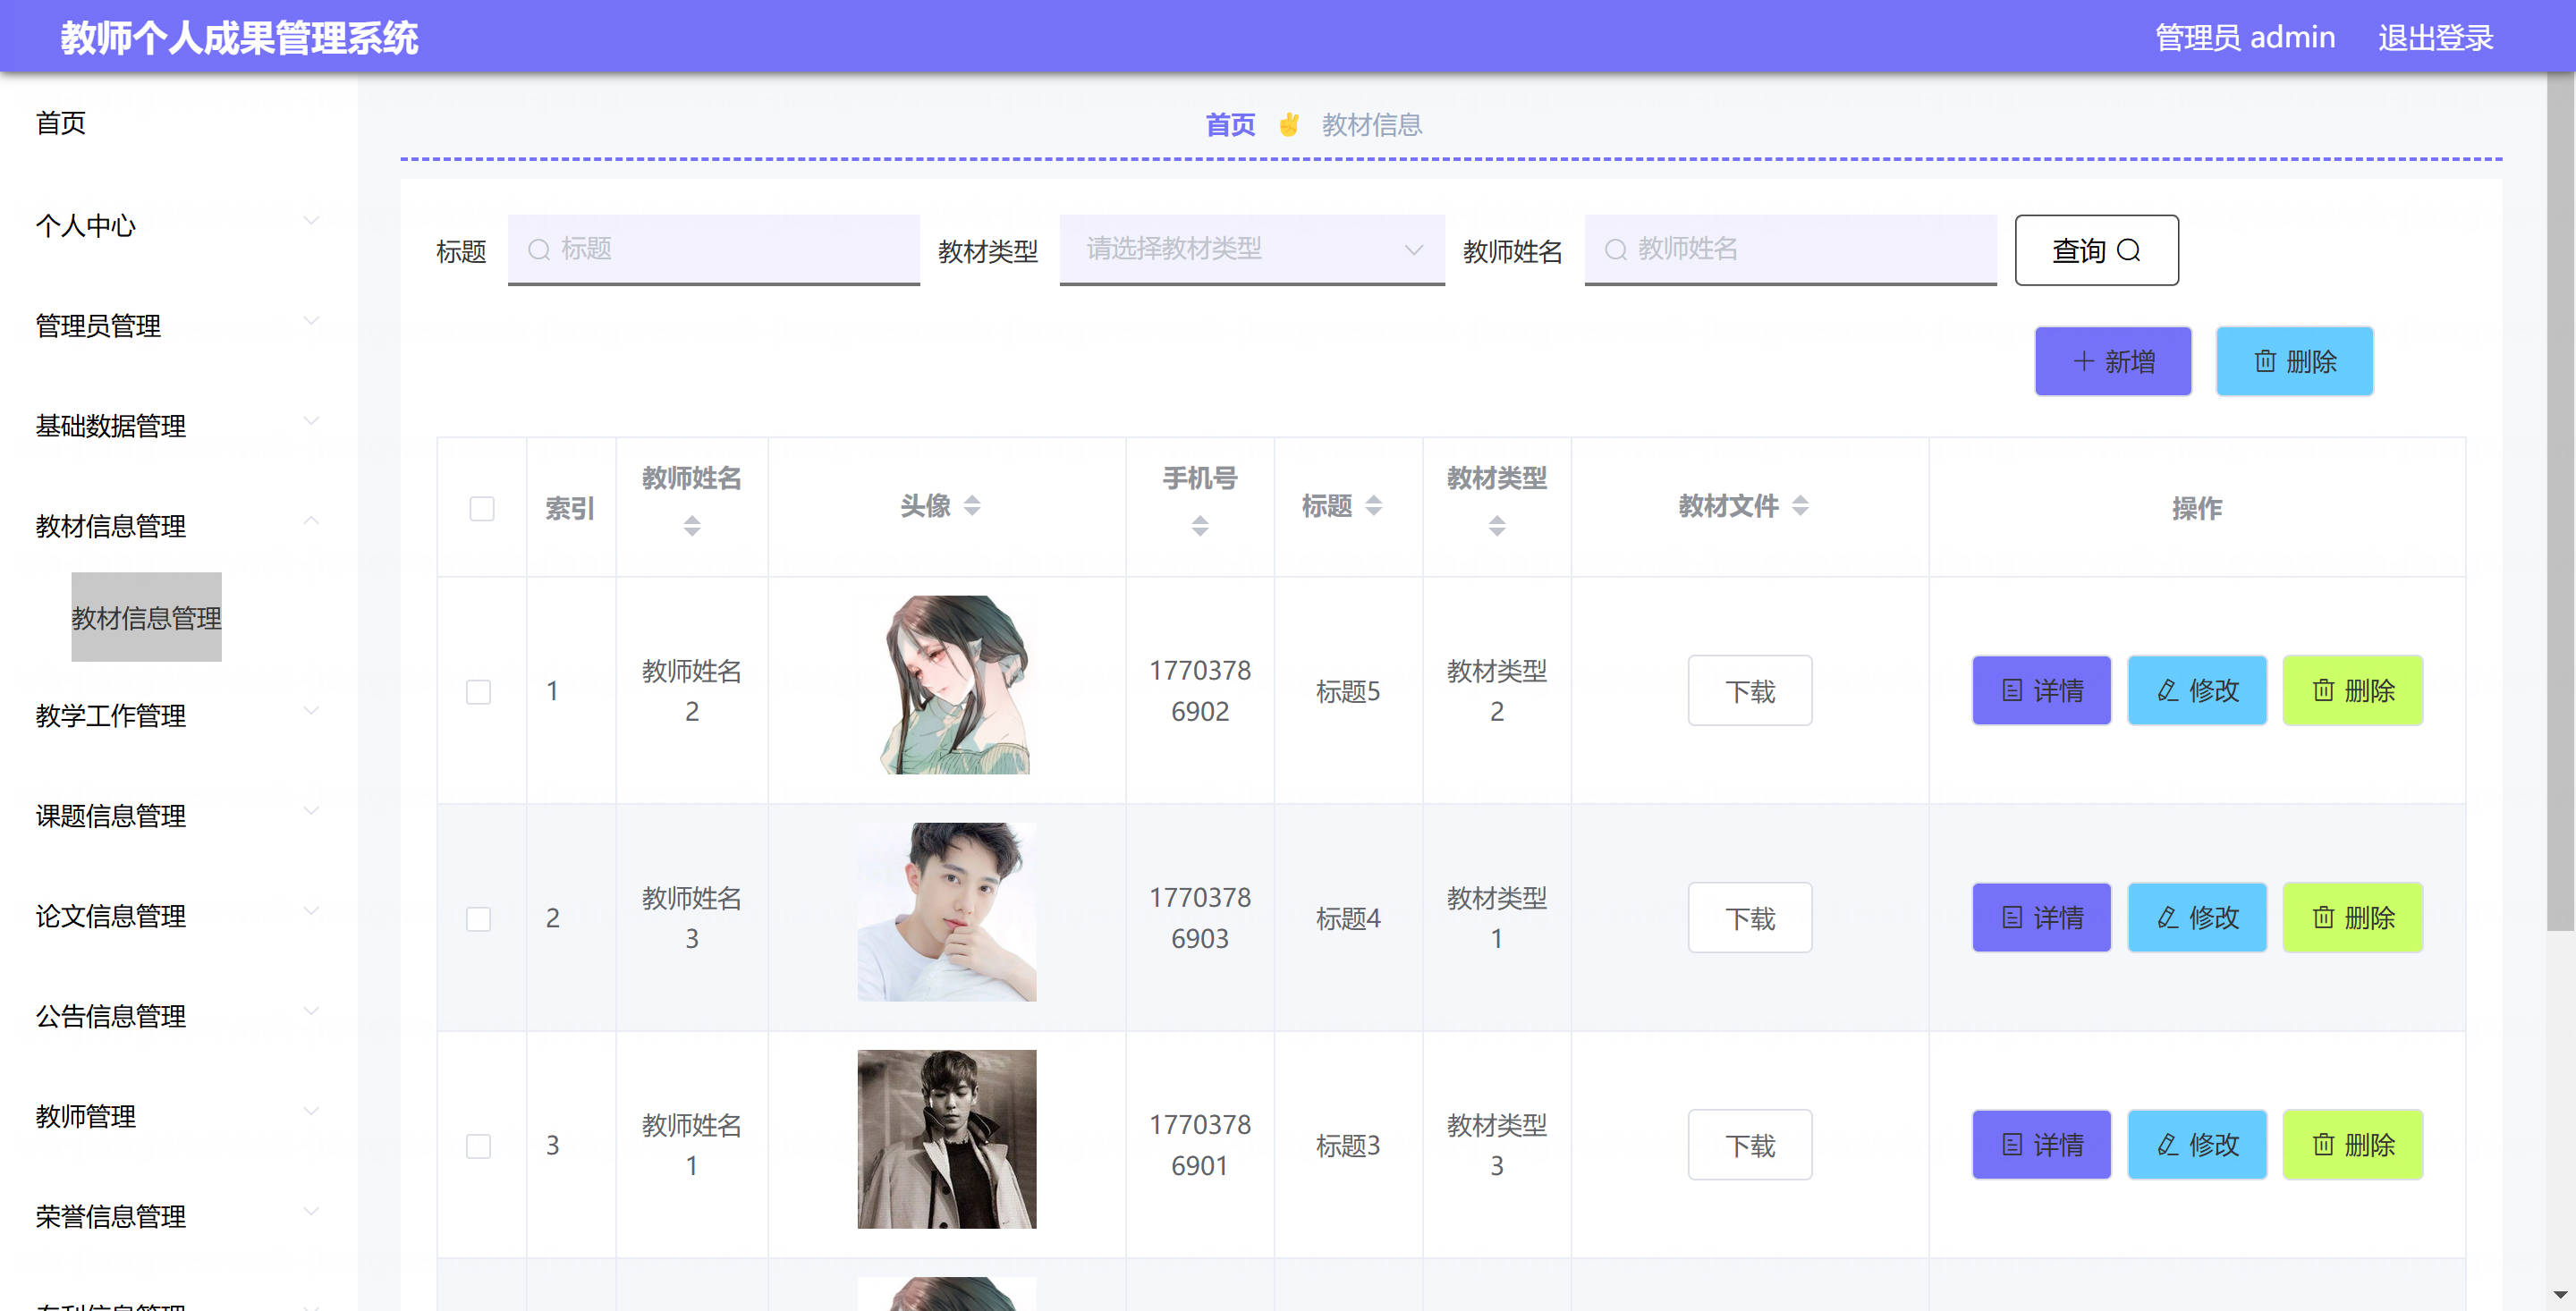
Task: Click bulk 删除 button above table
Action: 2295,361
